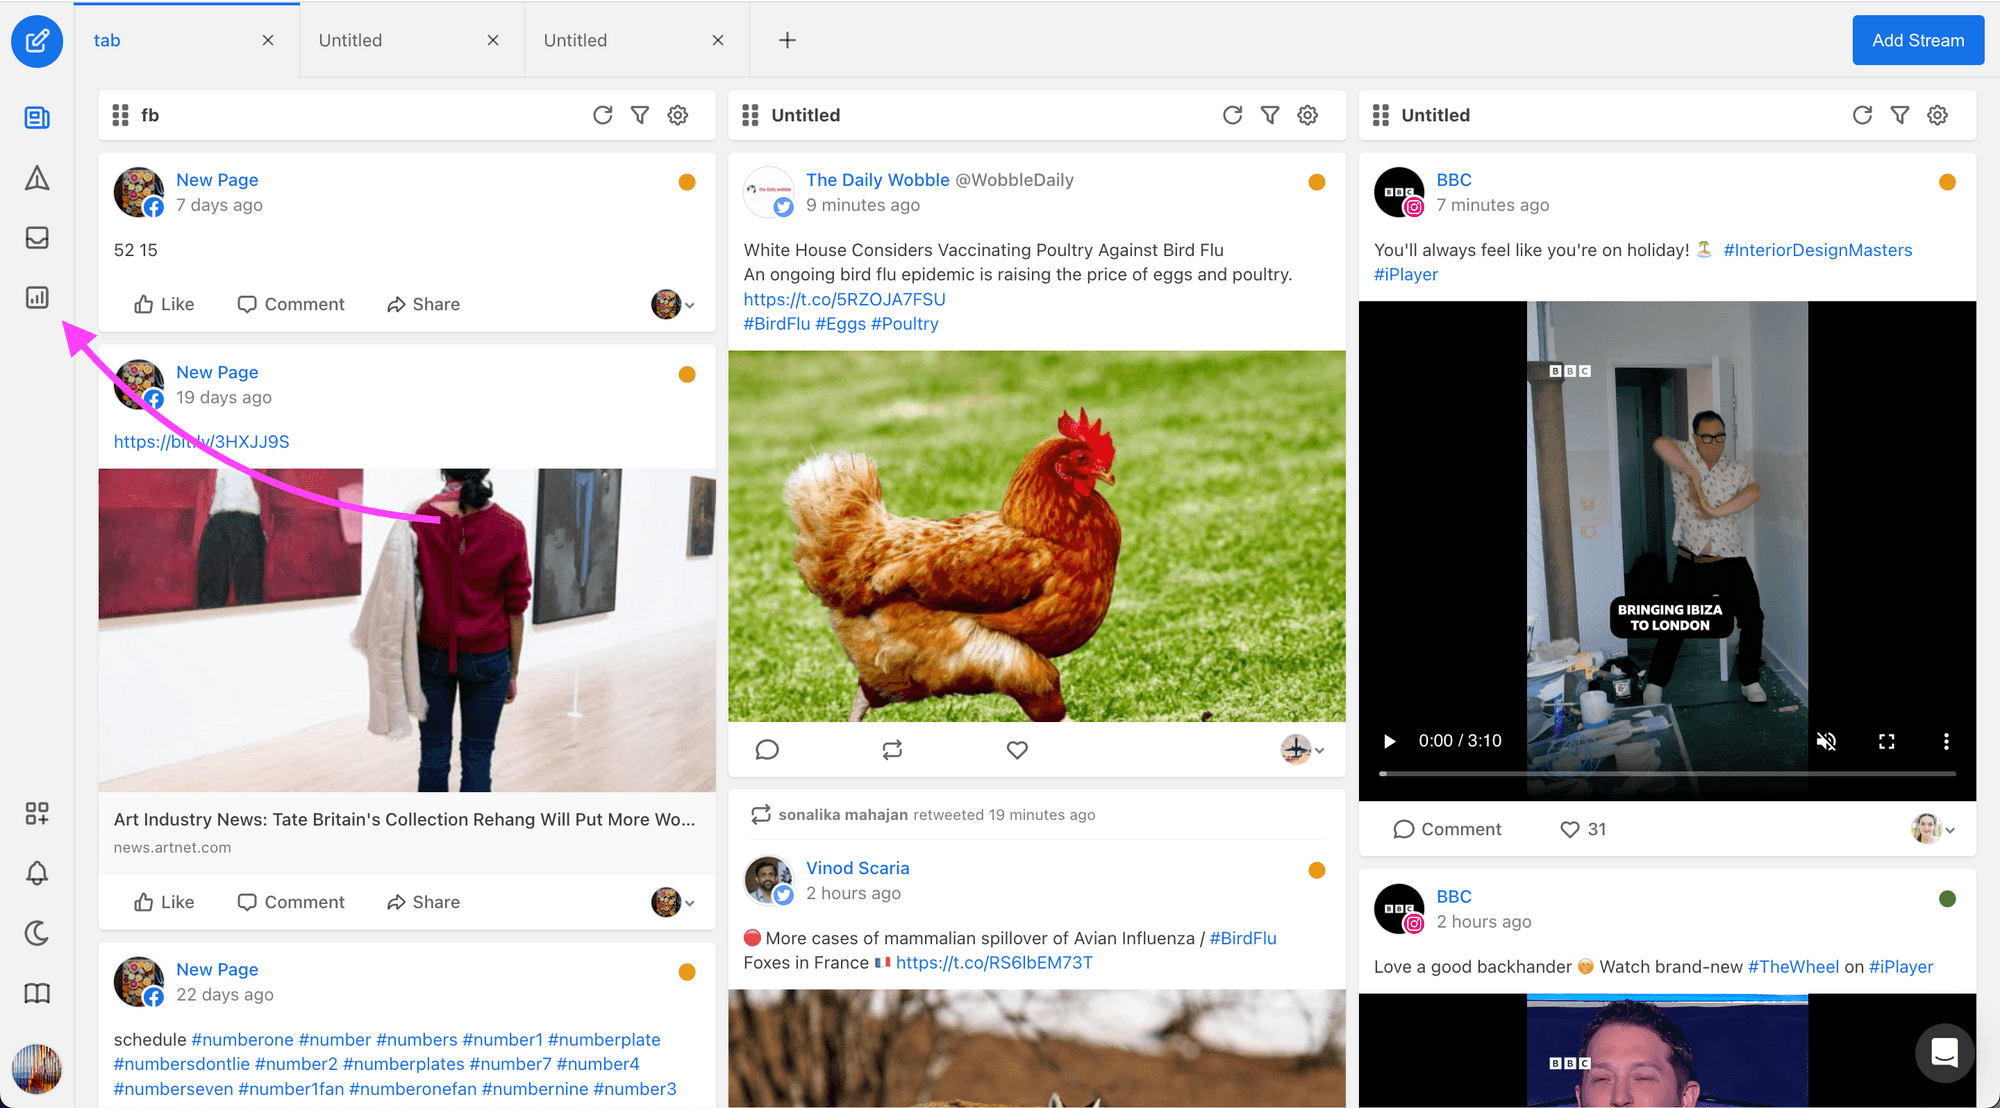Screen dimensions: 2000x1108
Task: Open filter of the middle Untitled stream
Action: [x=1270, y=115]
